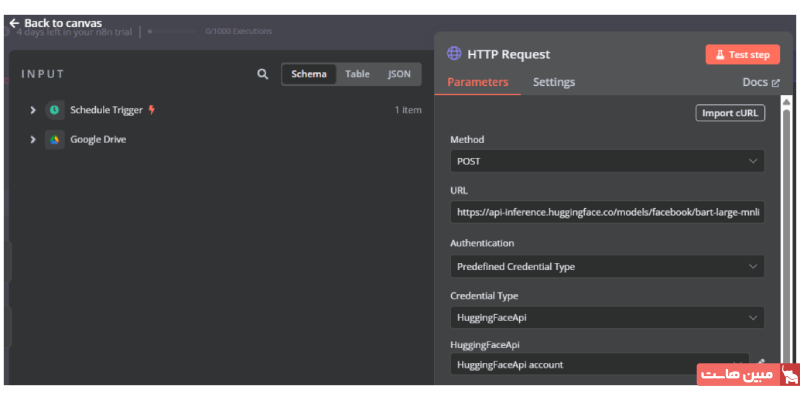Image resolution: width=800 pixels, height=400 pixels.
Task: Open the Authentication dropdown
Action: (607, 266)
